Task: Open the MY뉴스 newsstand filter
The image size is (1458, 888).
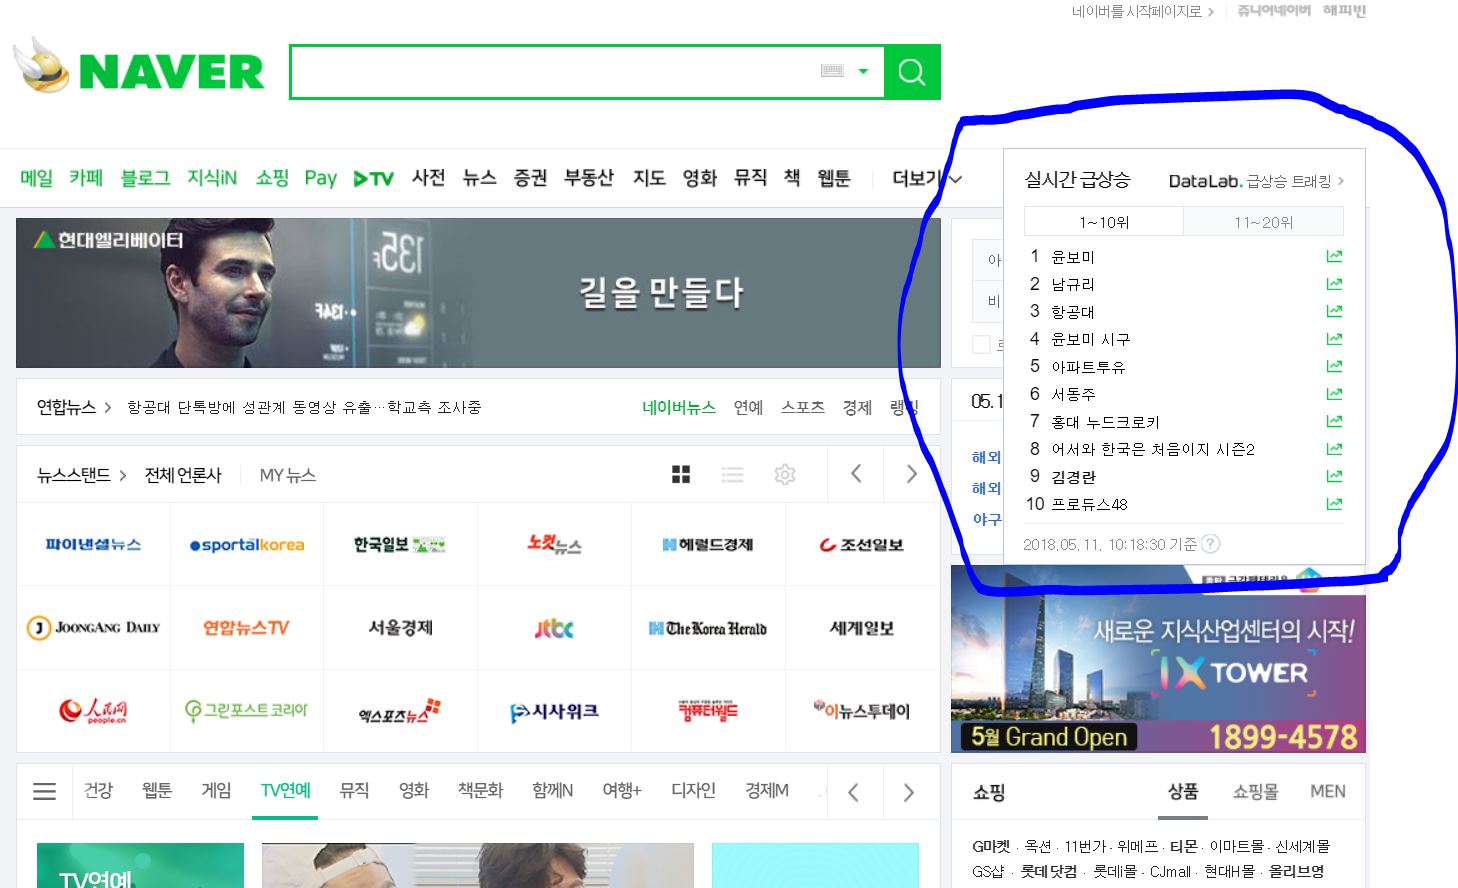Action: point(288,475)
